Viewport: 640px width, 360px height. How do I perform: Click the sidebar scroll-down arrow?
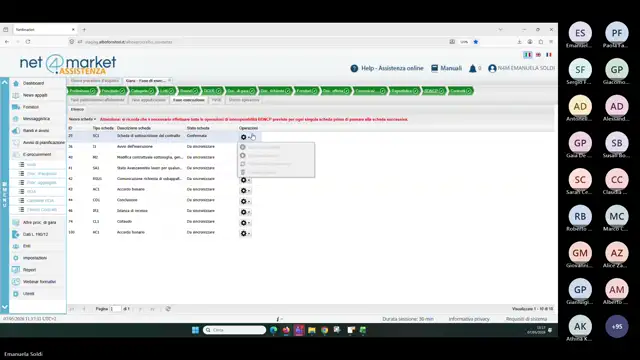coord(4,307)
